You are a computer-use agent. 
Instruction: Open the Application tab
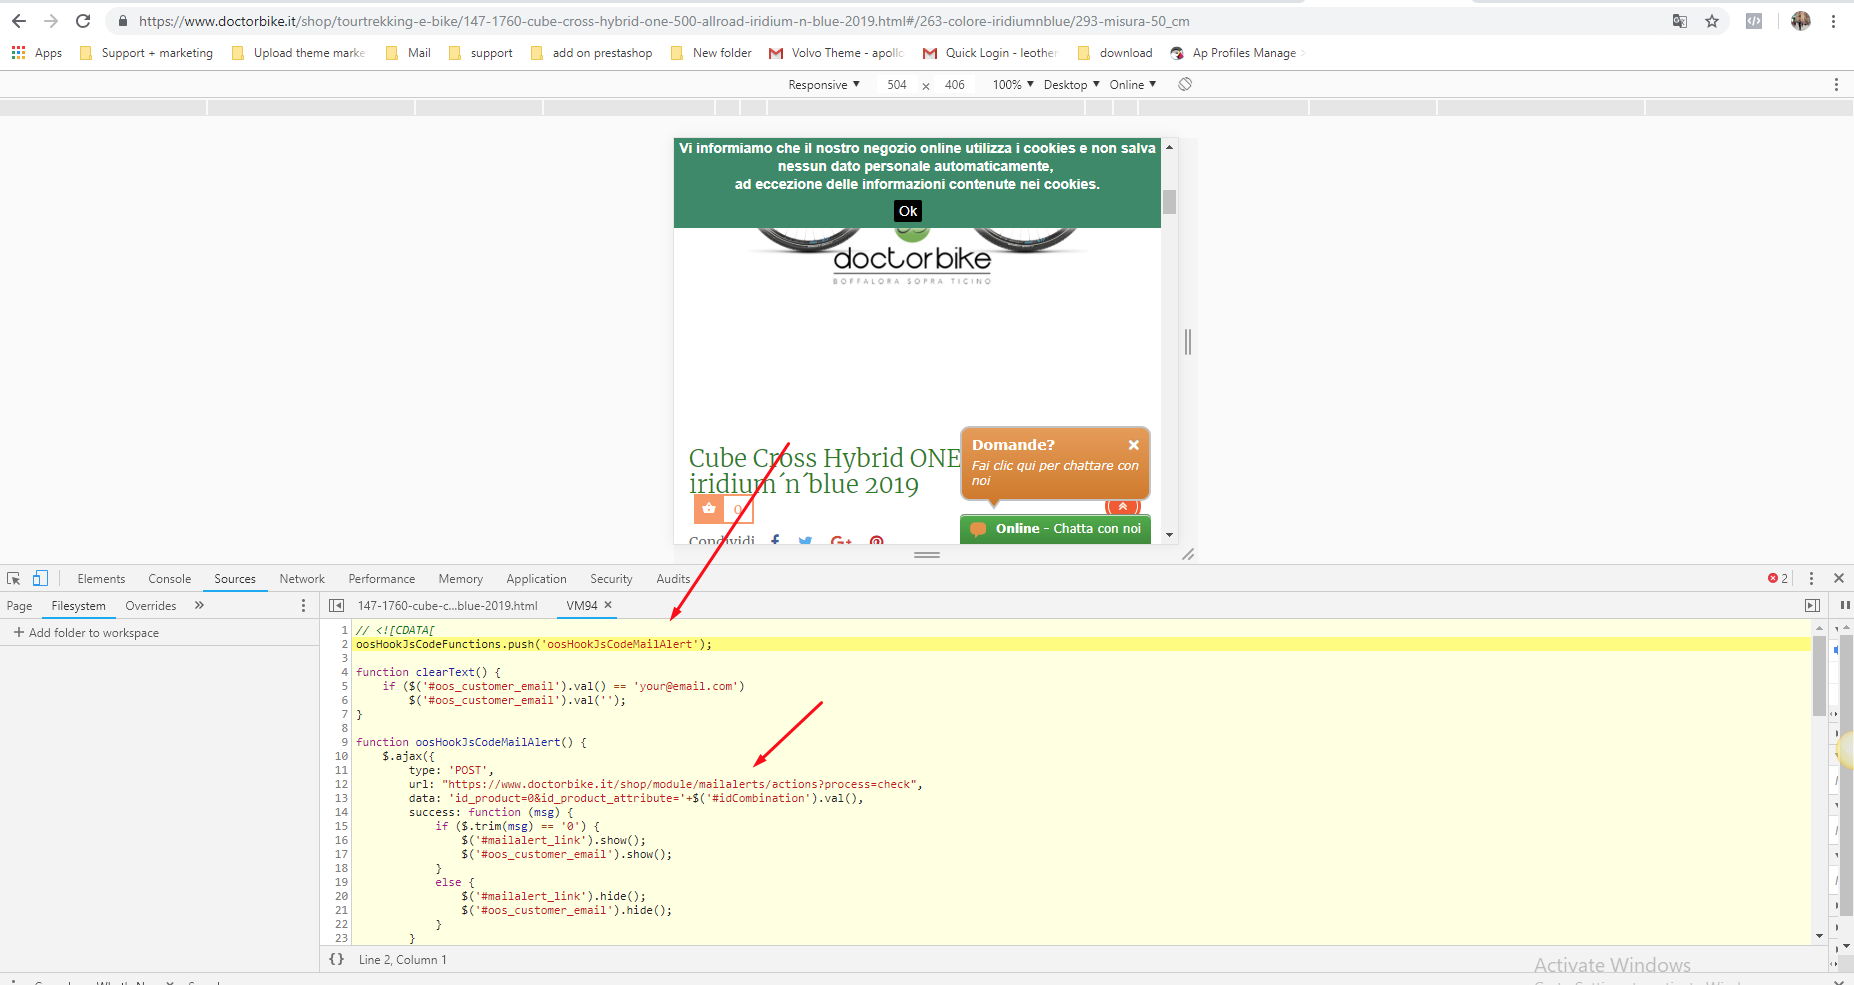click(536, 578)
